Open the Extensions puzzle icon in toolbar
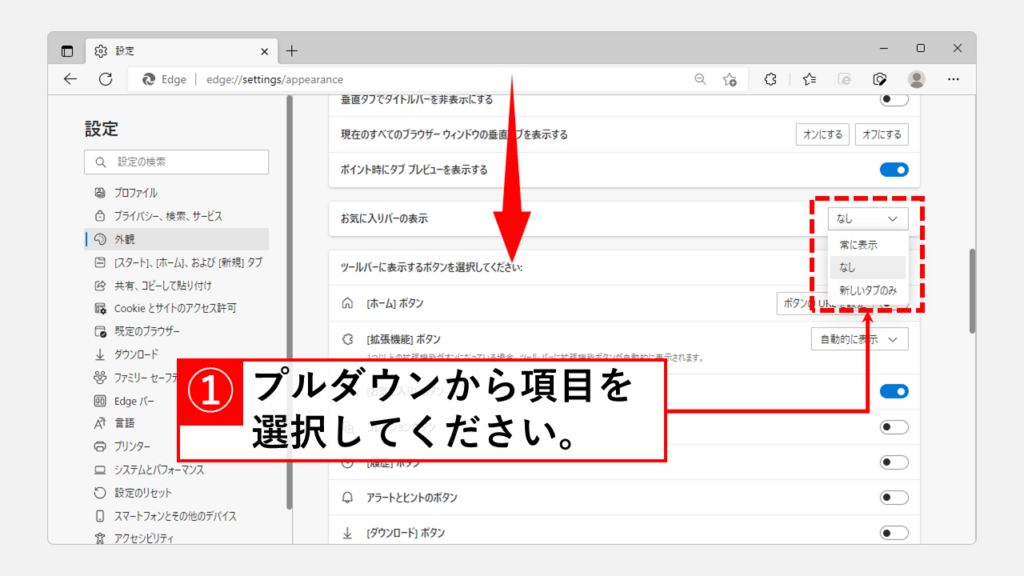The height and width of the screenshot is (576, 1024). pos(771,80)
